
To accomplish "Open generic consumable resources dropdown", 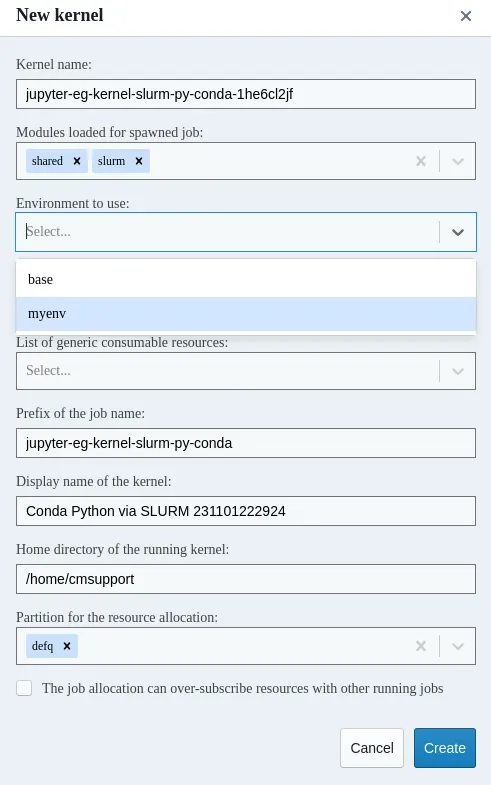I will point(246,371).
